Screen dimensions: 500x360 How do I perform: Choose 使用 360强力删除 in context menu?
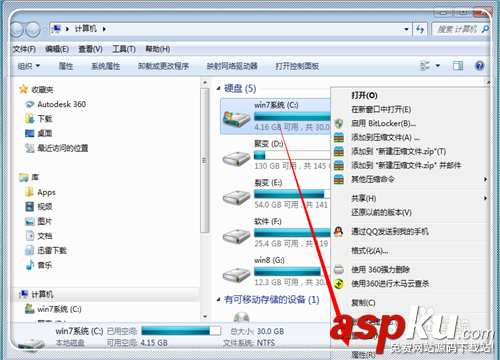[x=380, y=269]
